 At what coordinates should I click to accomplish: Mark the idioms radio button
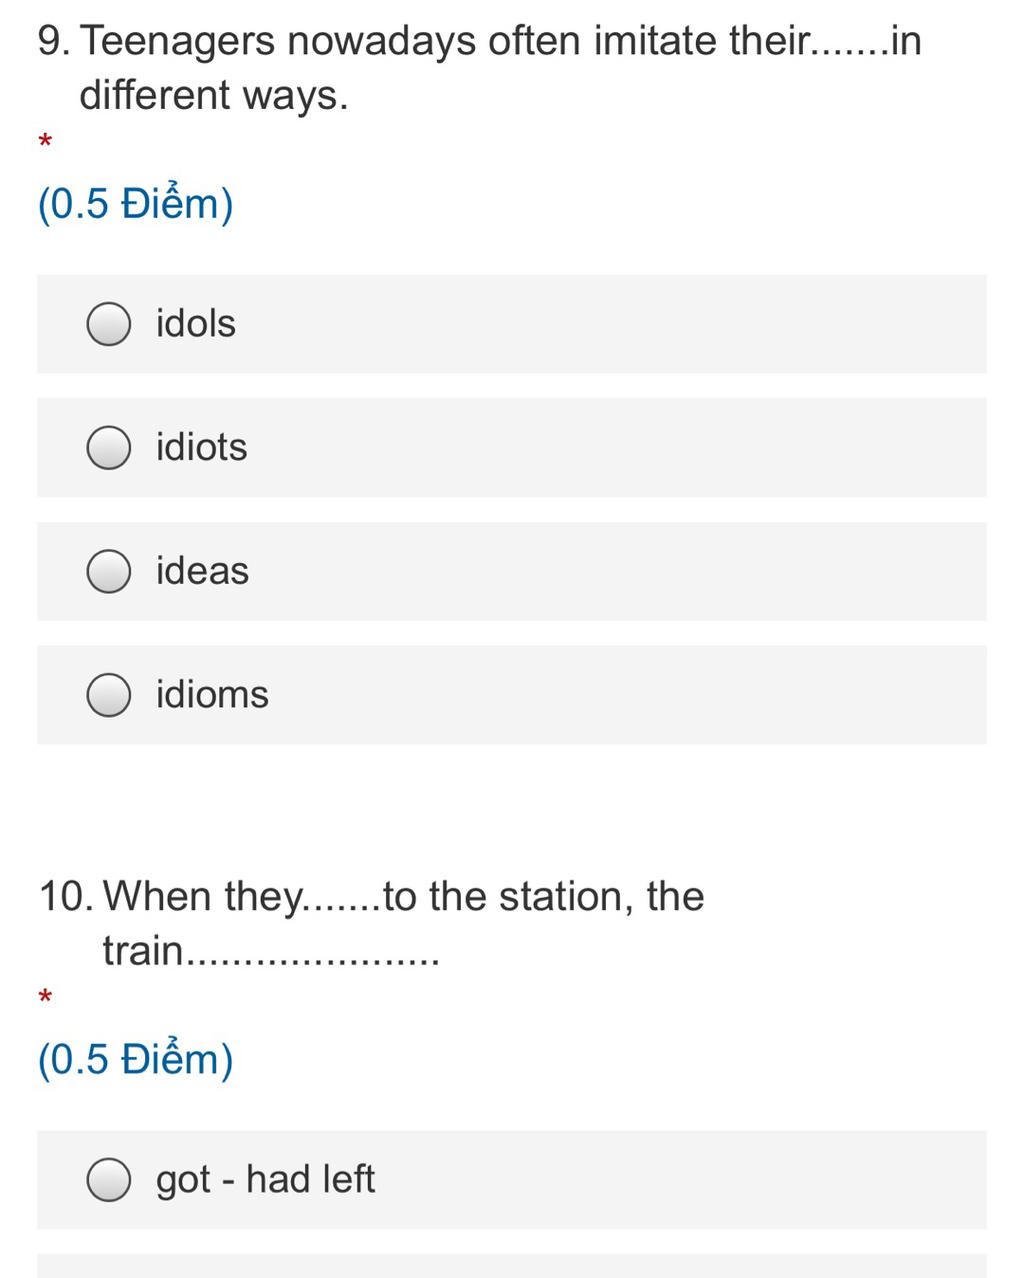[108, 695]
